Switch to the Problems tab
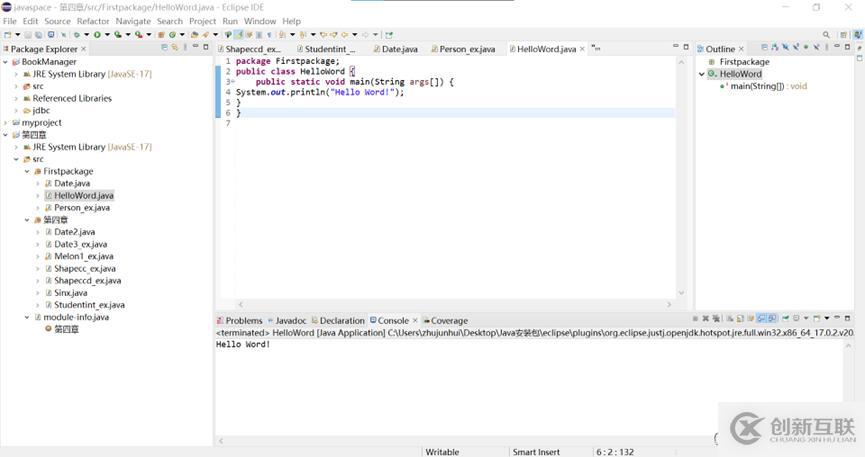Viewport: 865px width, 457px height. point(243,321)
